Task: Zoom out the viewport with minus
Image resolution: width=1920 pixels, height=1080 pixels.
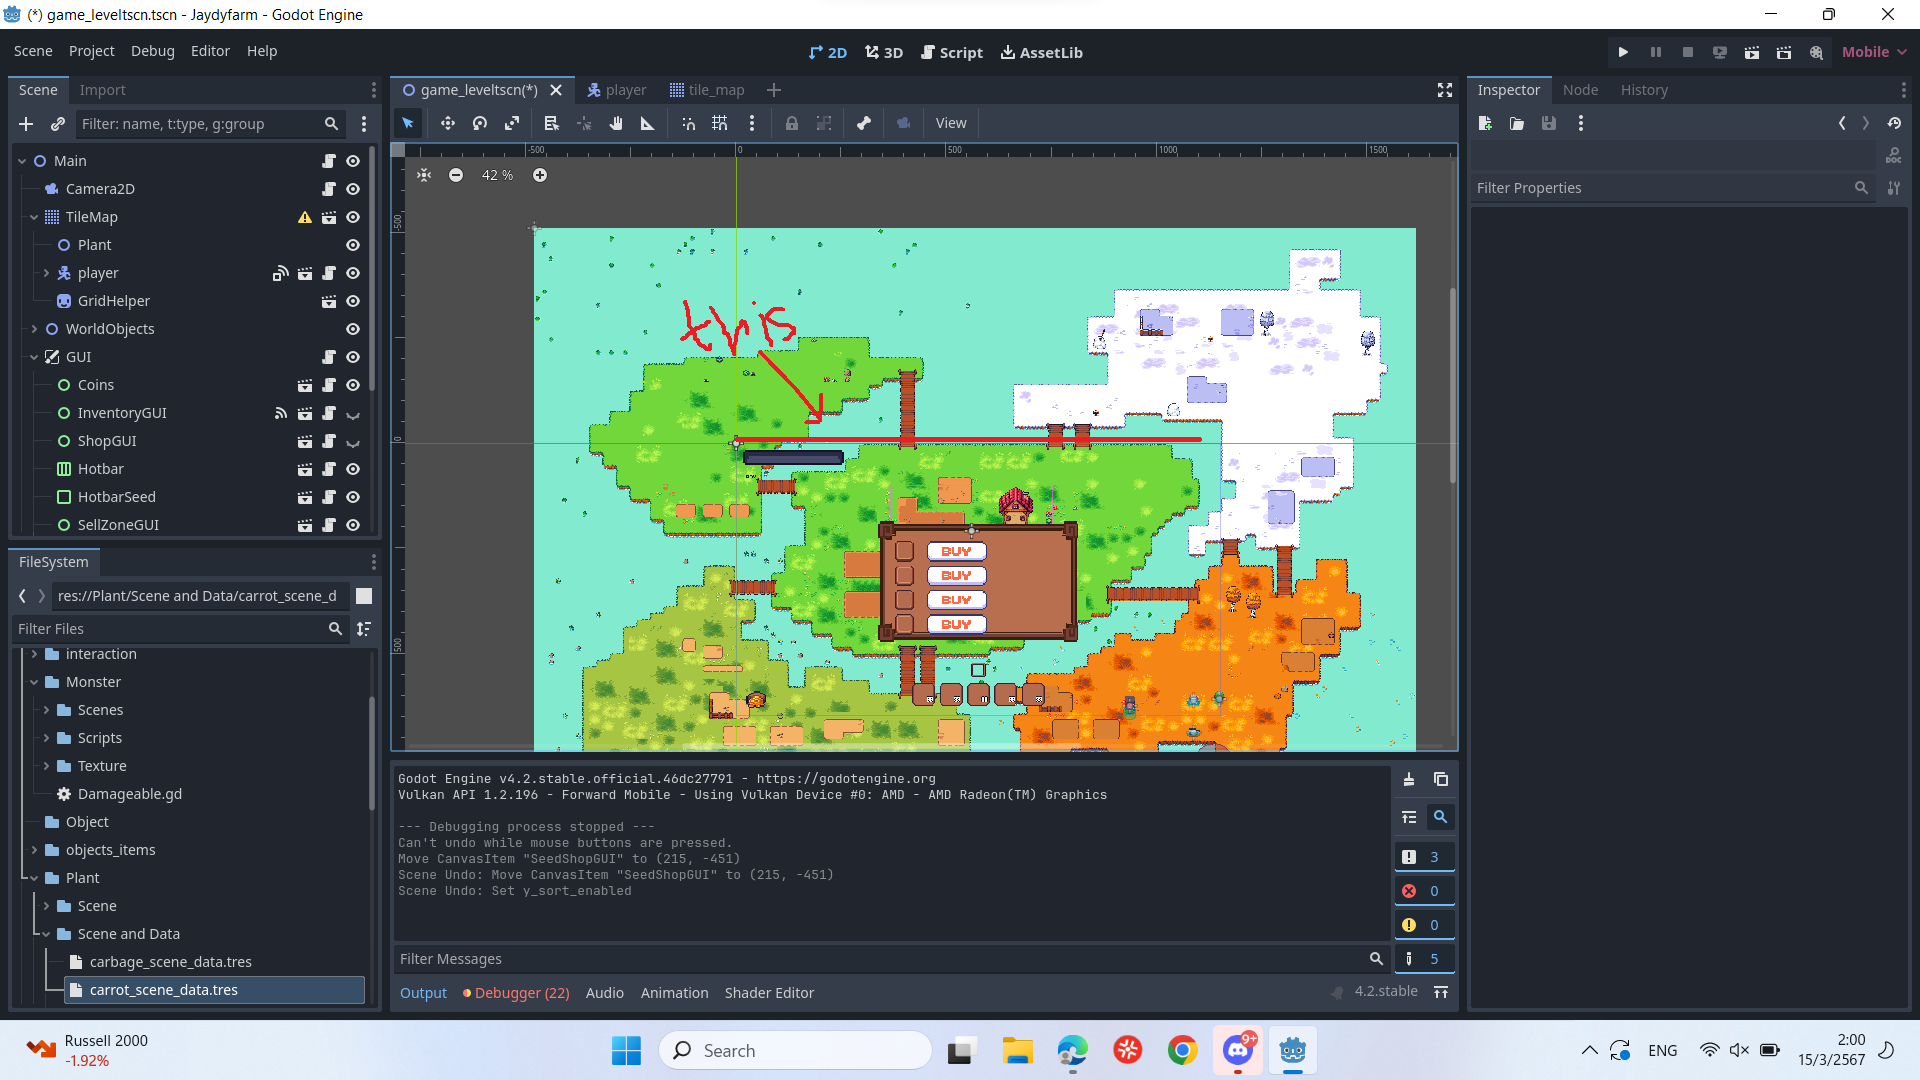Action: pyautogui.click(x=456, y=175)
